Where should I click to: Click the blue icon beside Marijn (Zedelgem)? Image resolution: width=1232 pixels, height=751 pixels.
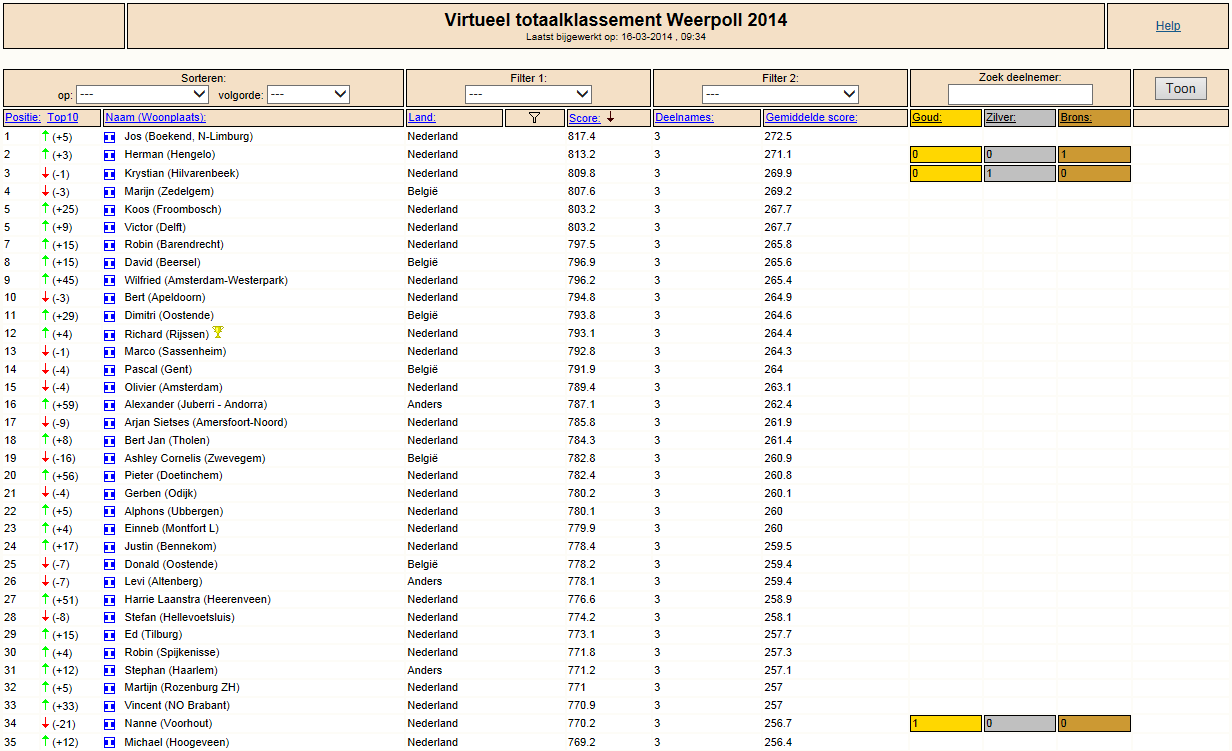coord(110,192)
